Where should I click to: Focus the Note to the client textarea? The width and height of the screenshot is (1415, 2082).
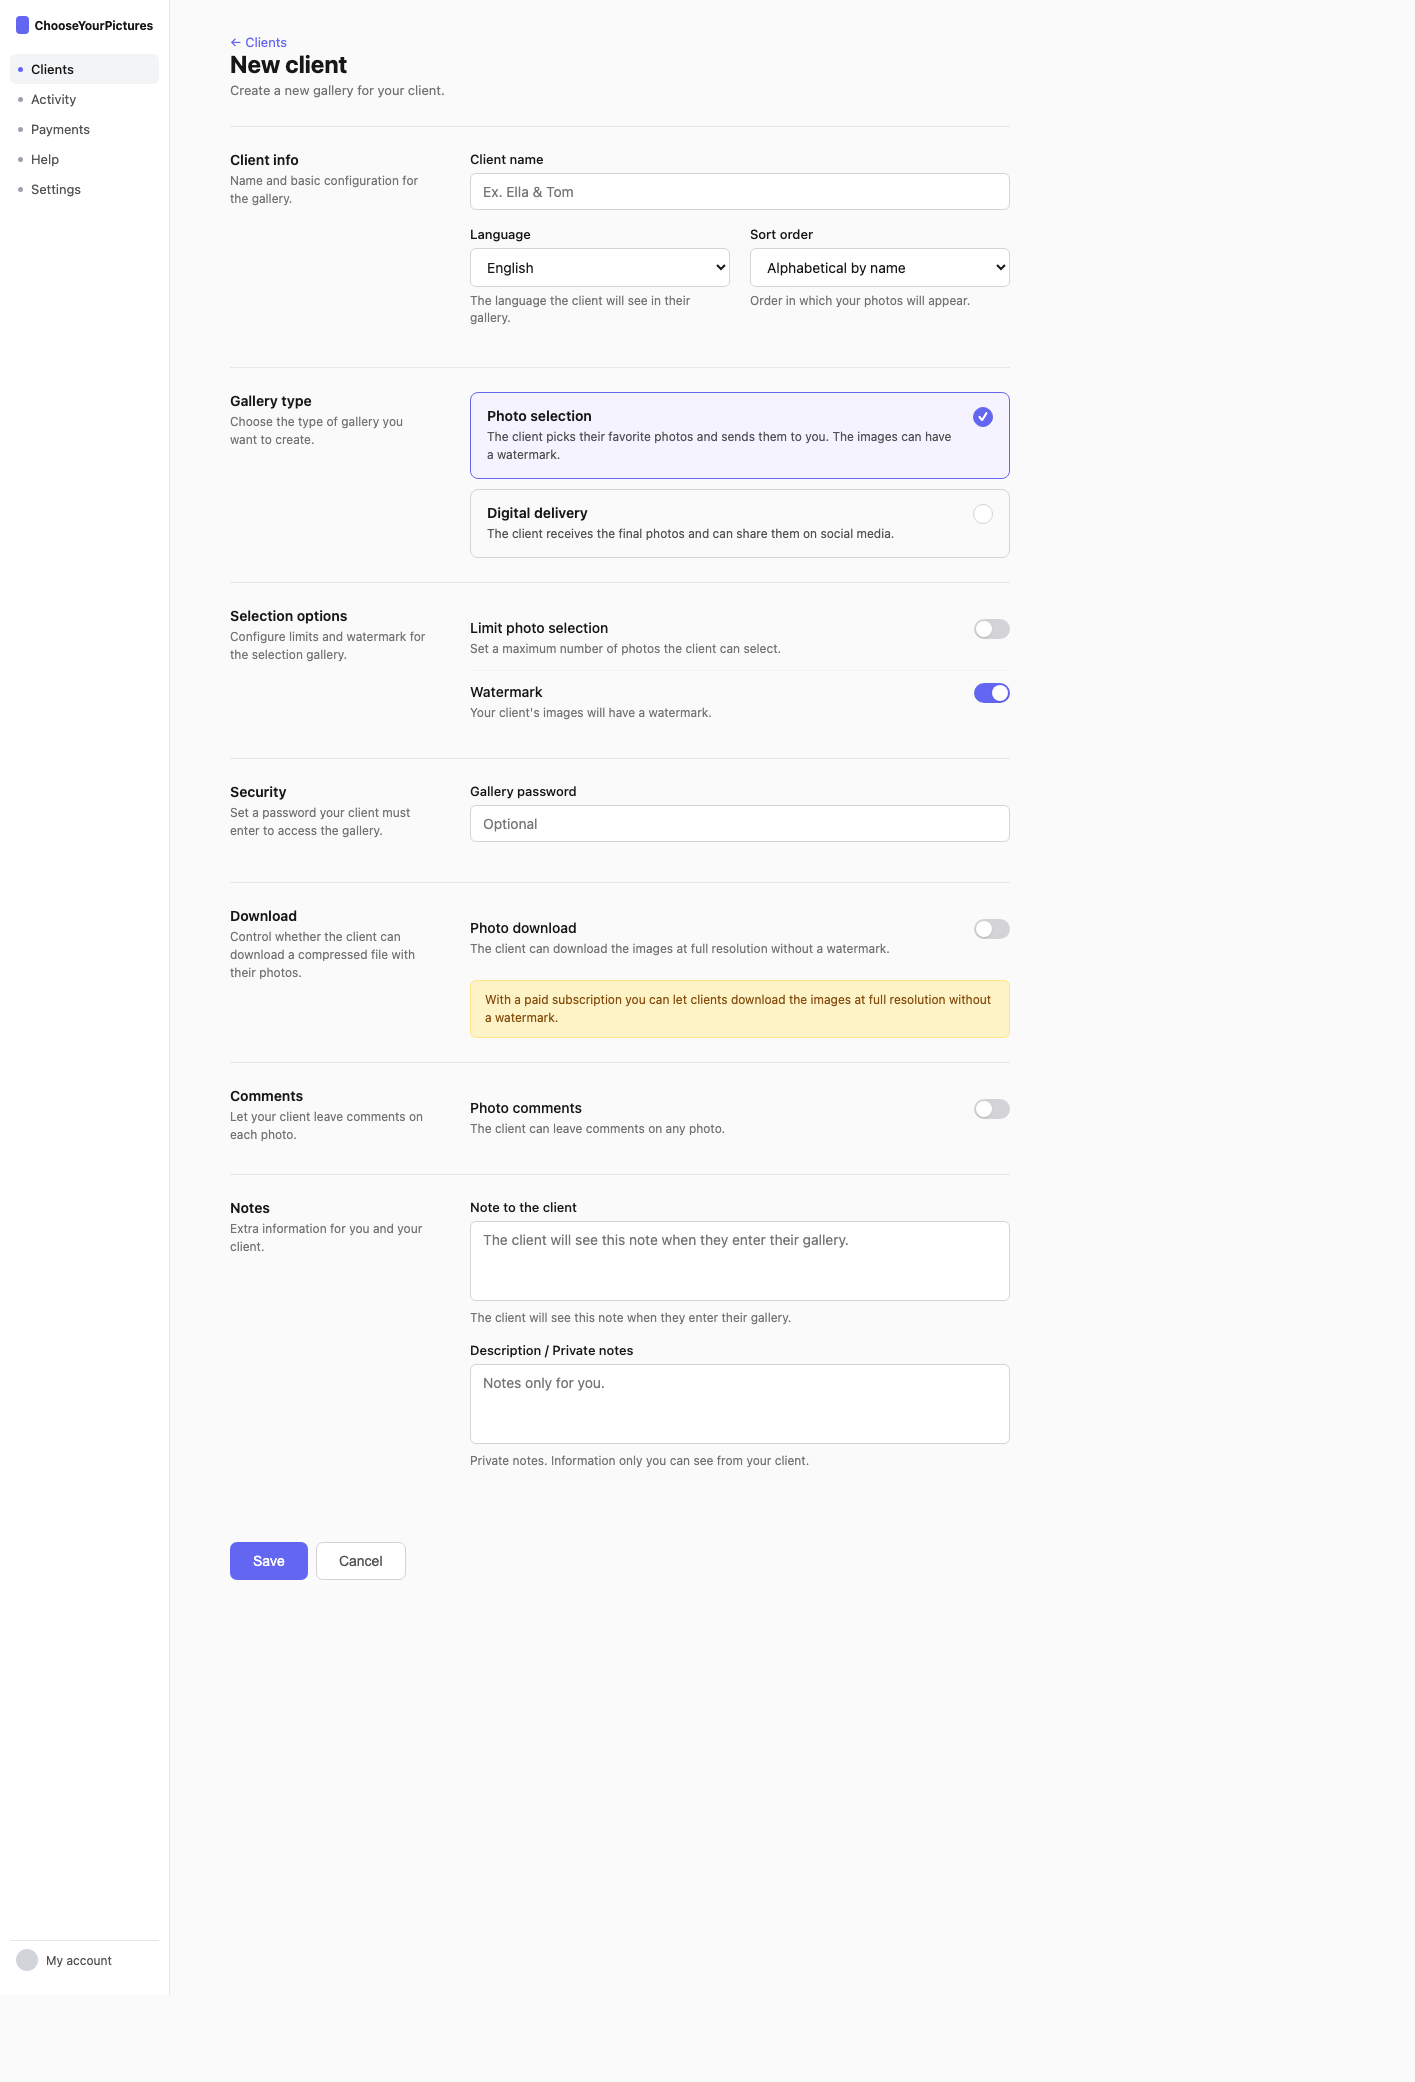click(x=739, y=1261)
